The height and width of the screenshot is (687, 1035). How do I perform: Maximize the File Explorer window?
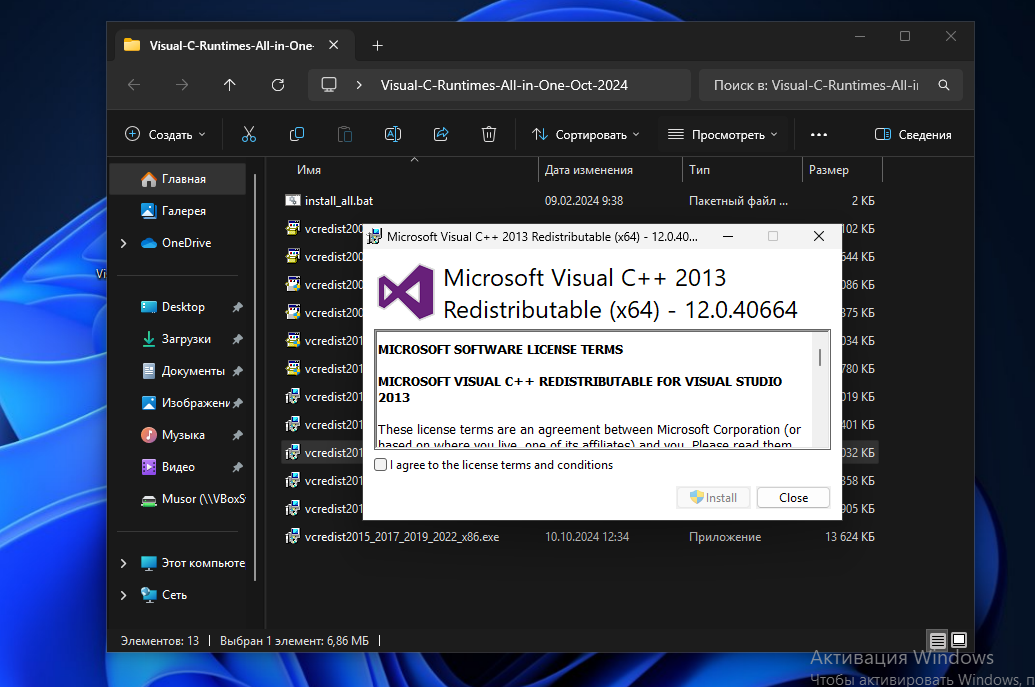click(905, 36)
